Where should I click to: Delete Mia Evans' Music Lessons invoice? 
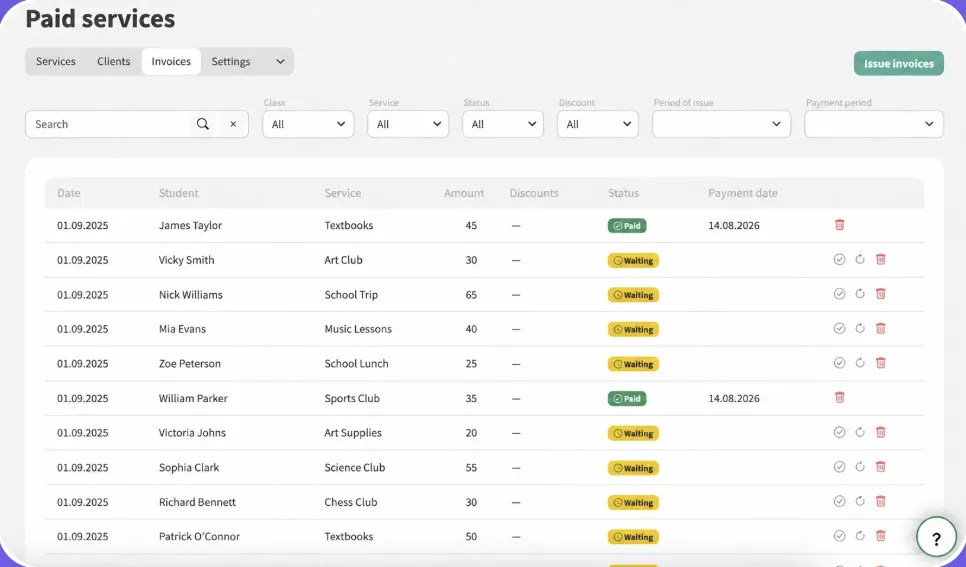click(x=880, y=328)
